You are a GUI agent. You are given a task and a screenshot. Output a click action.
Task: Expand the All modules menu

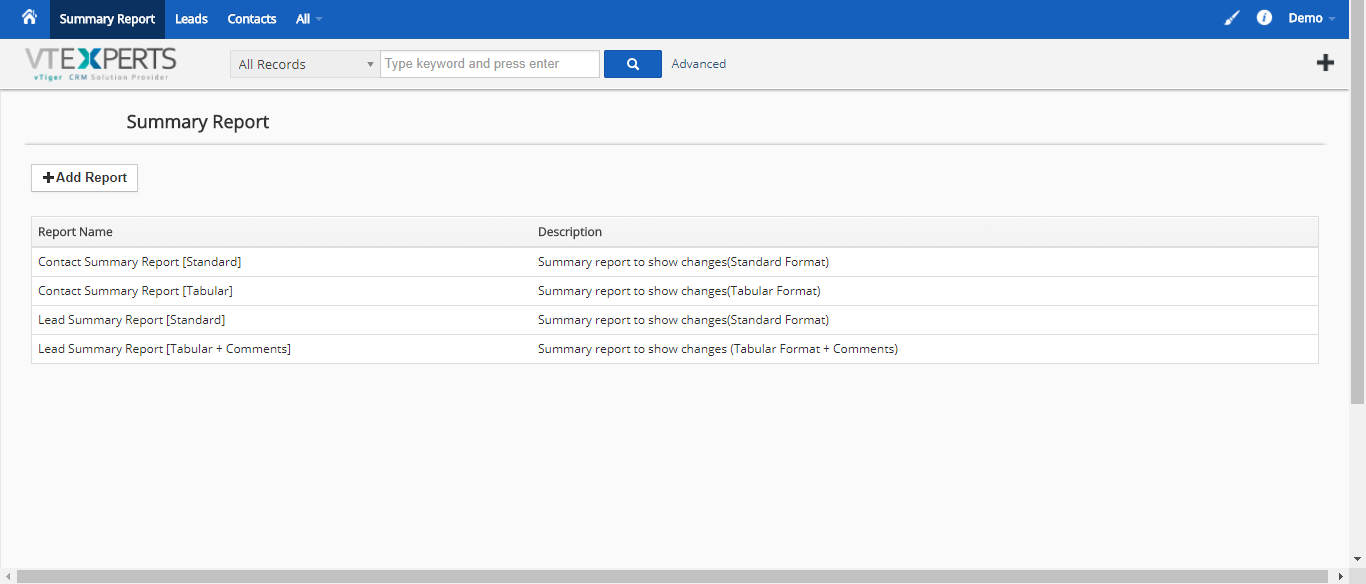click(x=309, y=19)
